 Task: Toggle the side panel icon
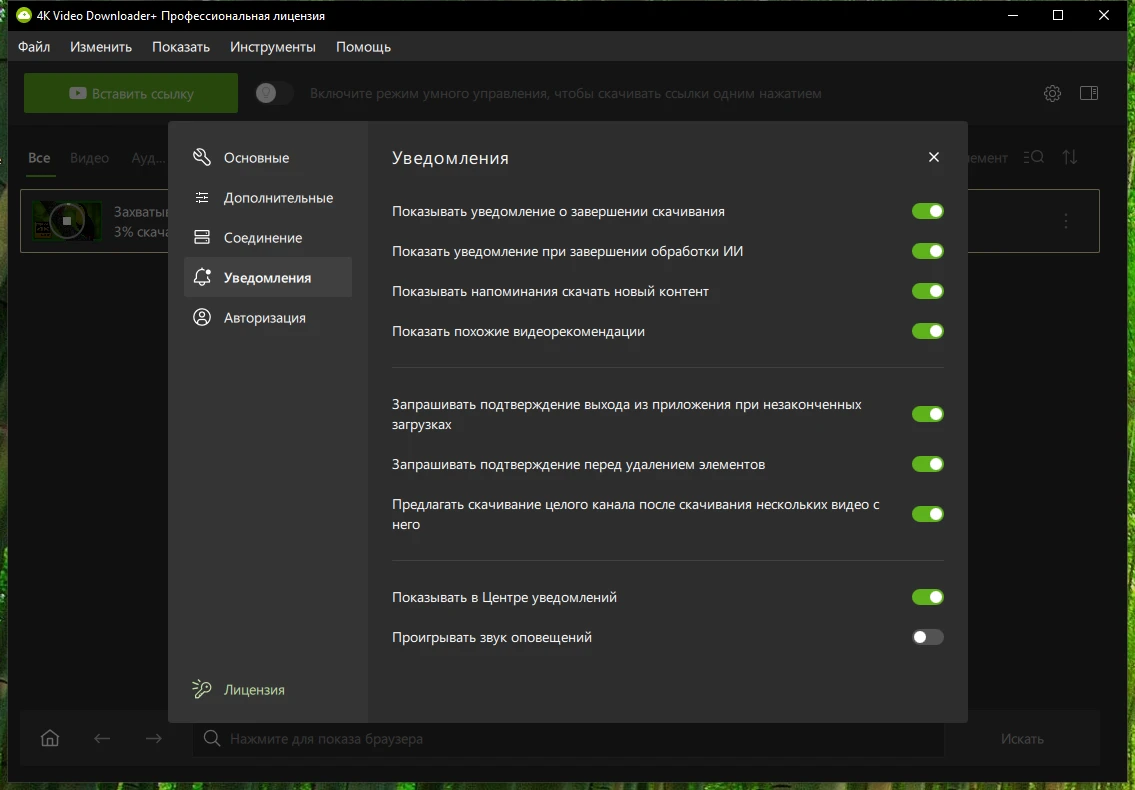click(x=1089, y=93)
